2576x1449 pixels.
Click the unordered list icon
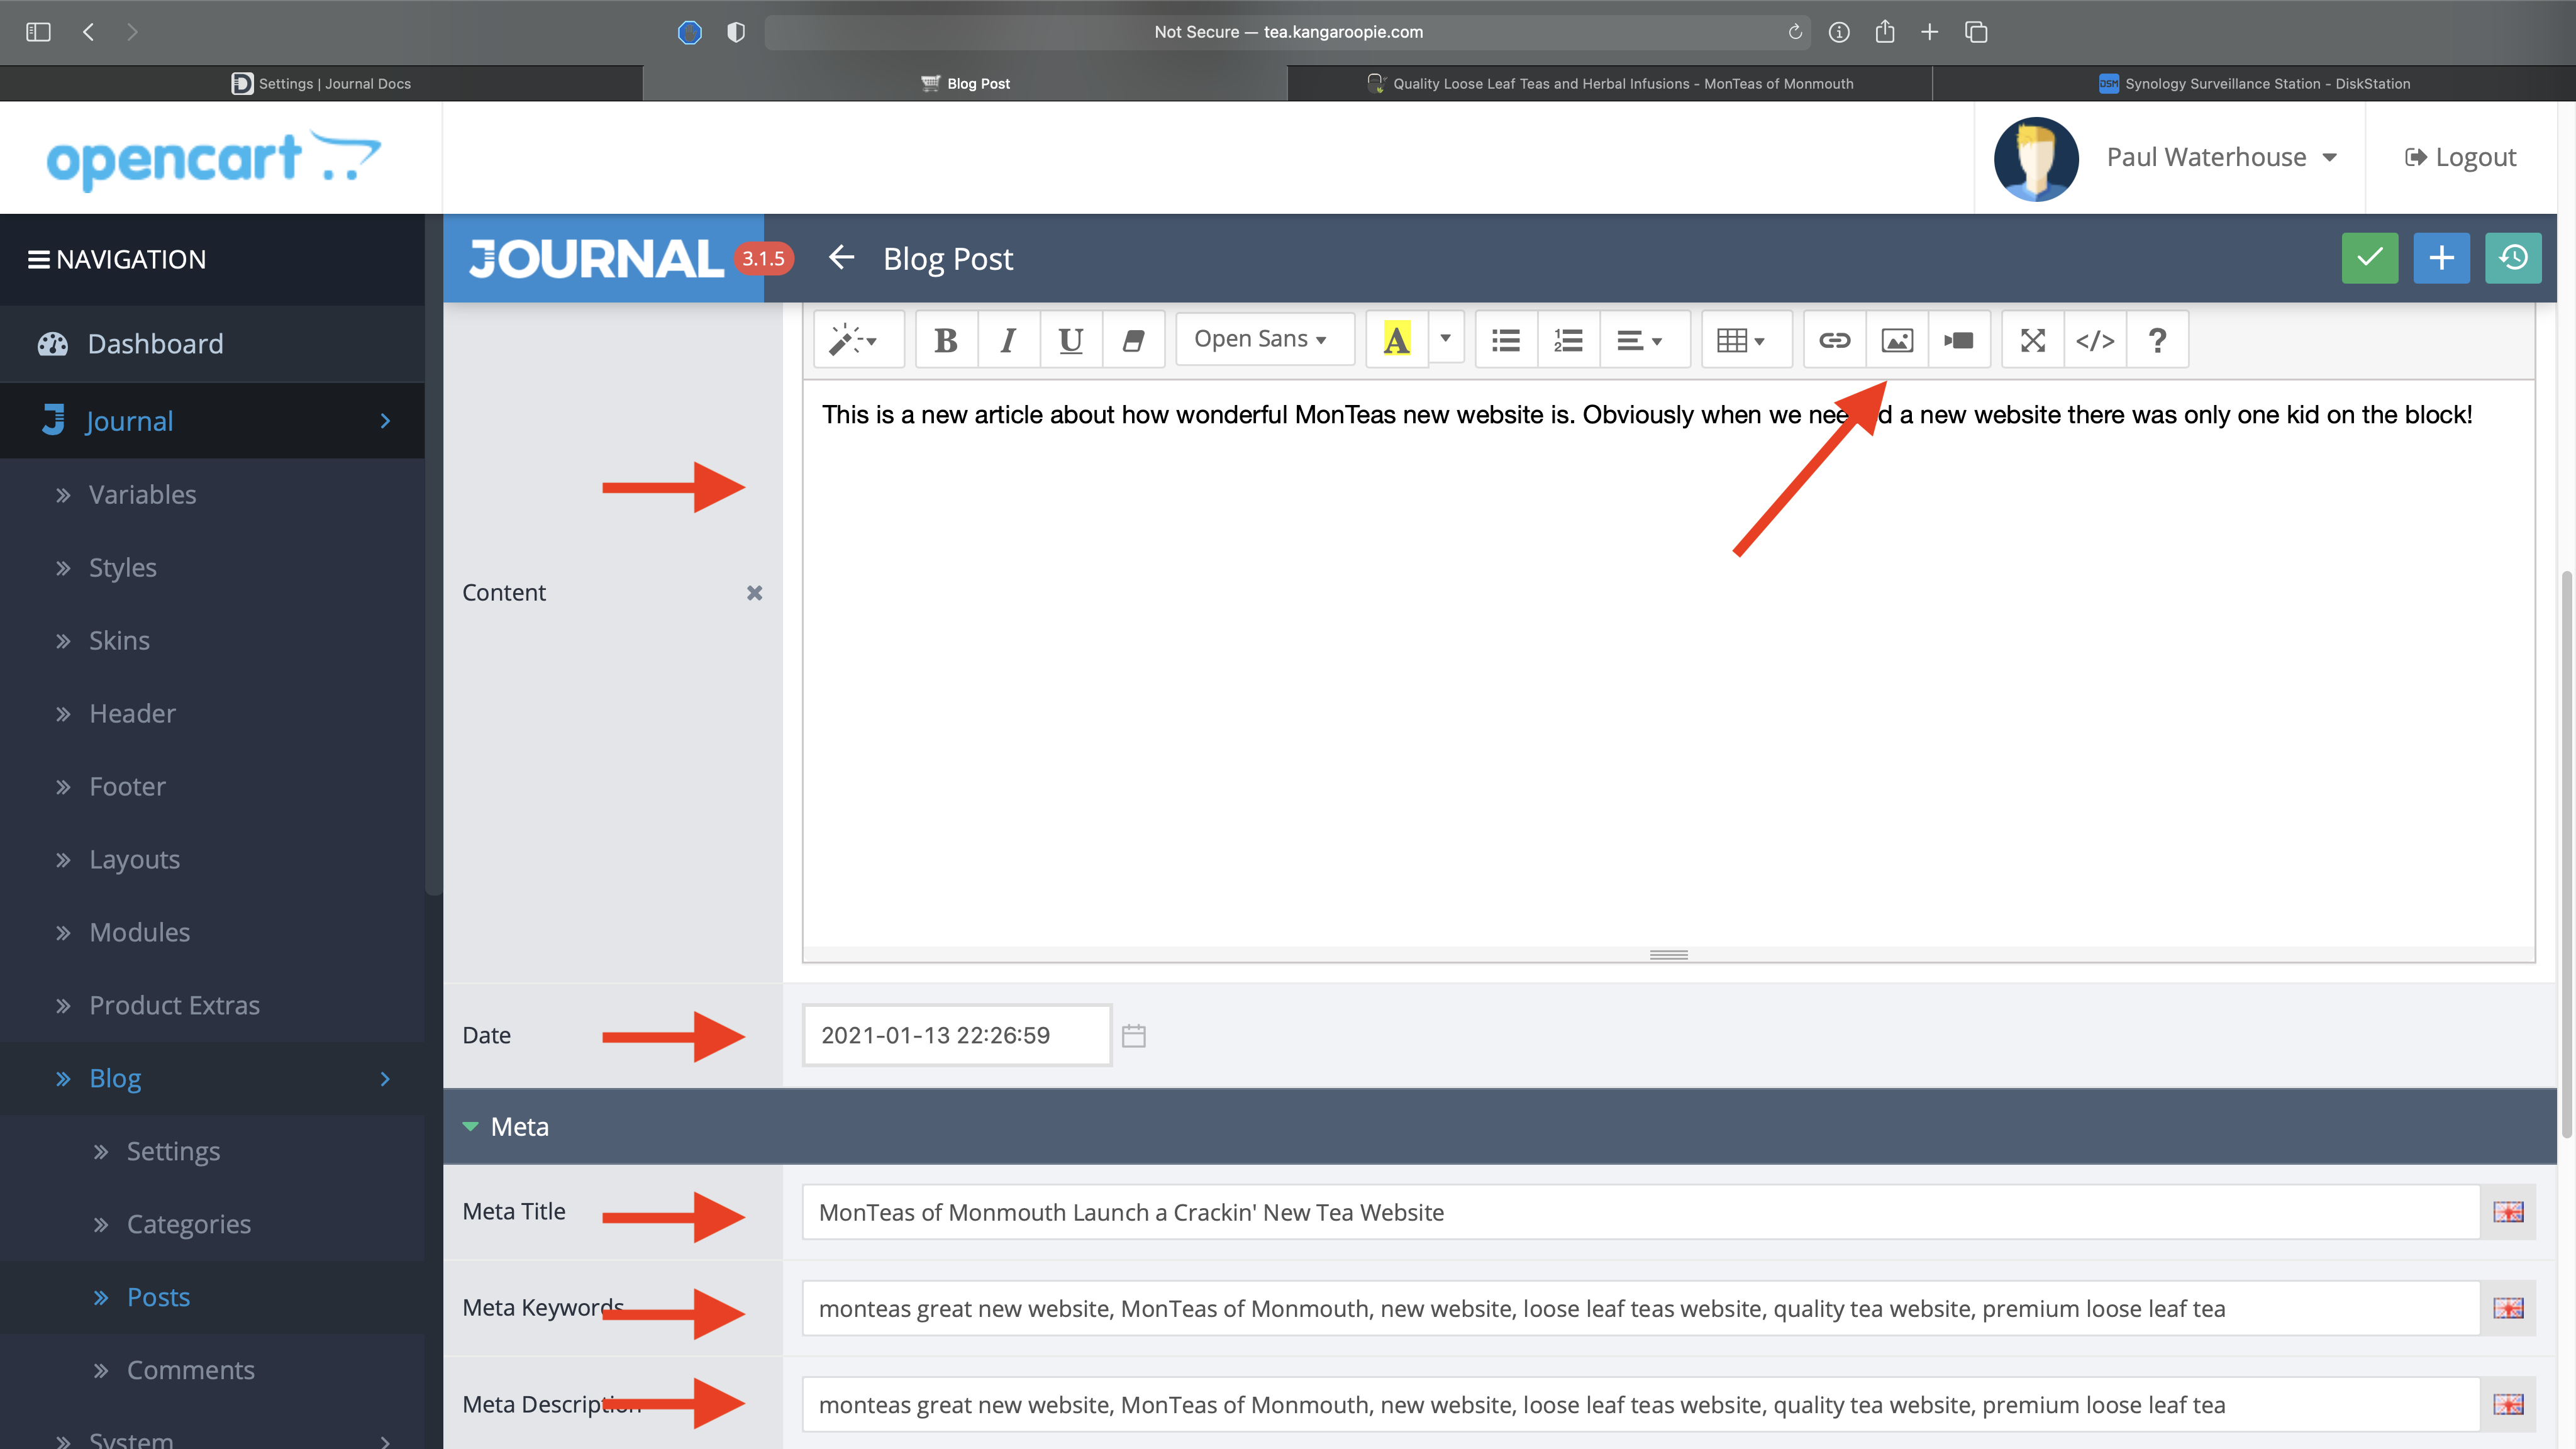(x=1506, y=340)
